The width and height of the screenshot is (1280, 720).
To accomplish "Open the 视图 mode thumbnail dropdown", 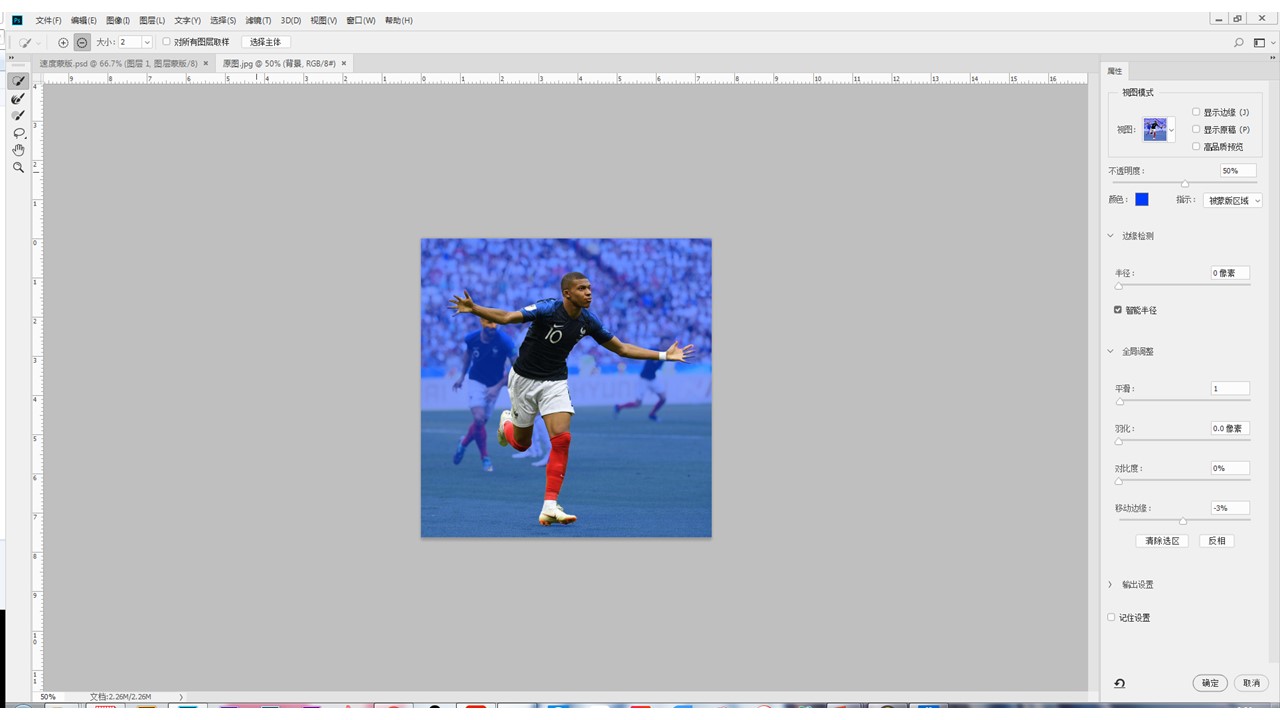I will (x=1159, y=129).
